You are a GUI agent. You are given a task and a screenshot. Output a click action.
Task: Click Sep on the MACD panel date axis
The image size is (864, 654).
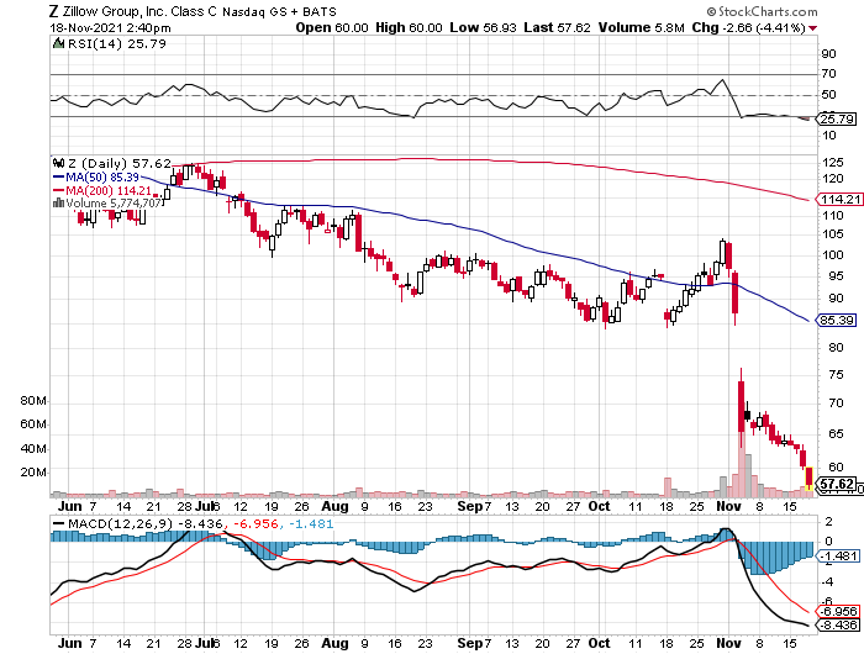(x=470, y=643)
